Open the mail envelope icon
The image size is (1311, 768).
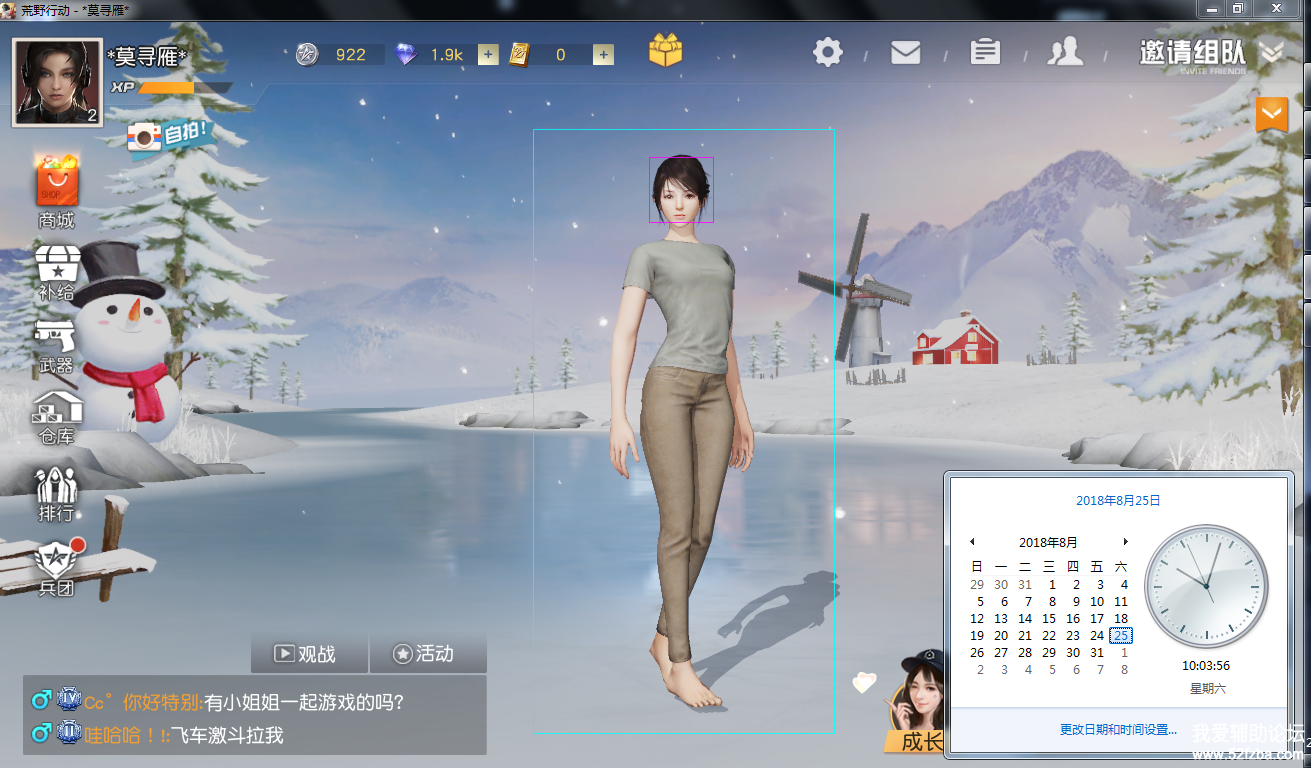tap(905, 52)
